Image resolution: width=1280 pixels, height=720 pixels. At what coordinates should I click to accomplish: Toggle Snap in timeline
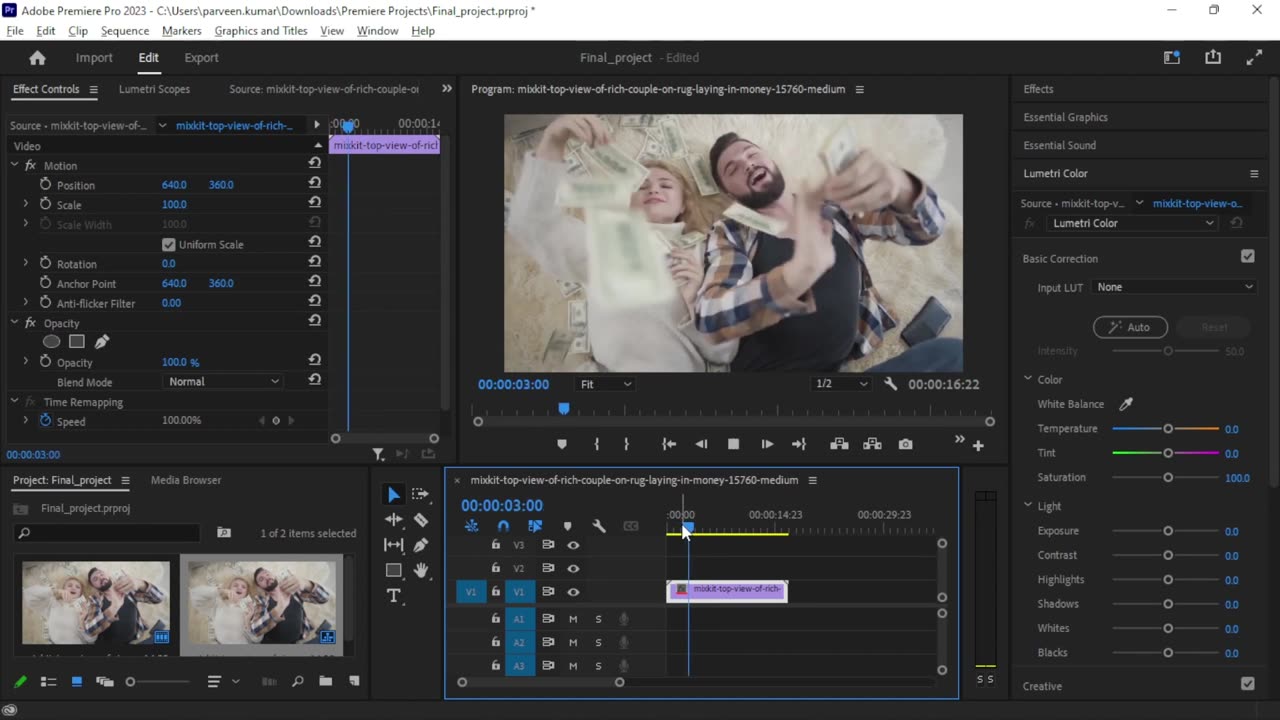click(x=503, y=526)
